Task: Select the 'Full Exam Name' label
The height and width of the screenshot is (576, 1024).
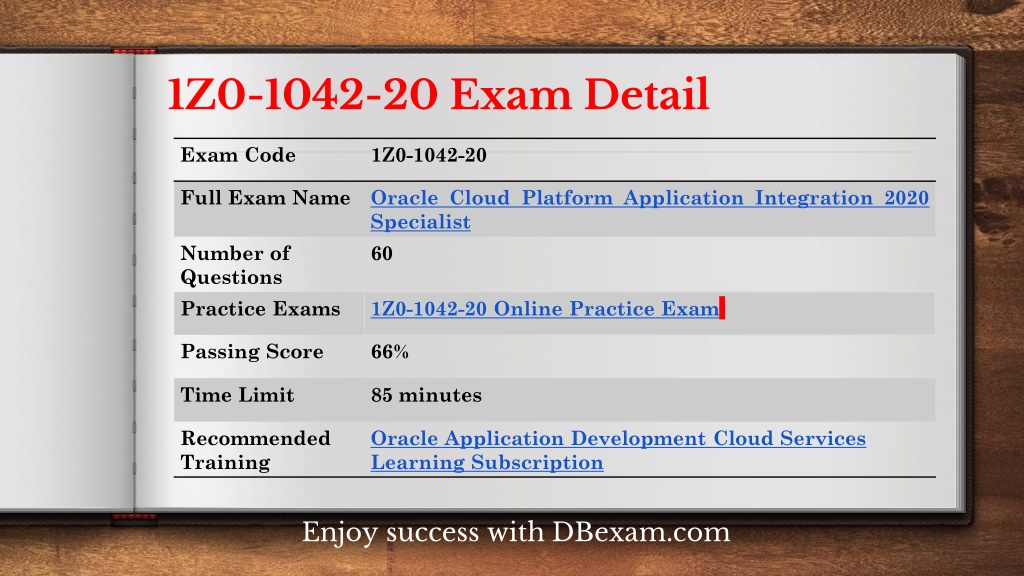Action: (265, 198)
